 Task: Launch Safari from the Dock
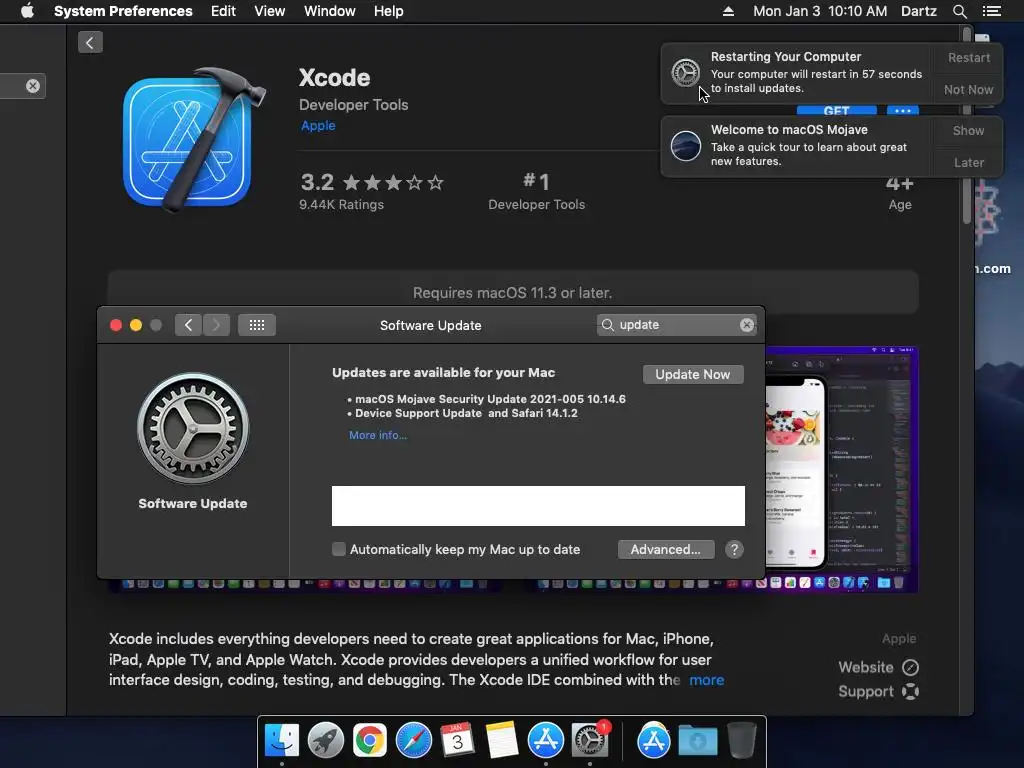(413, 741)
